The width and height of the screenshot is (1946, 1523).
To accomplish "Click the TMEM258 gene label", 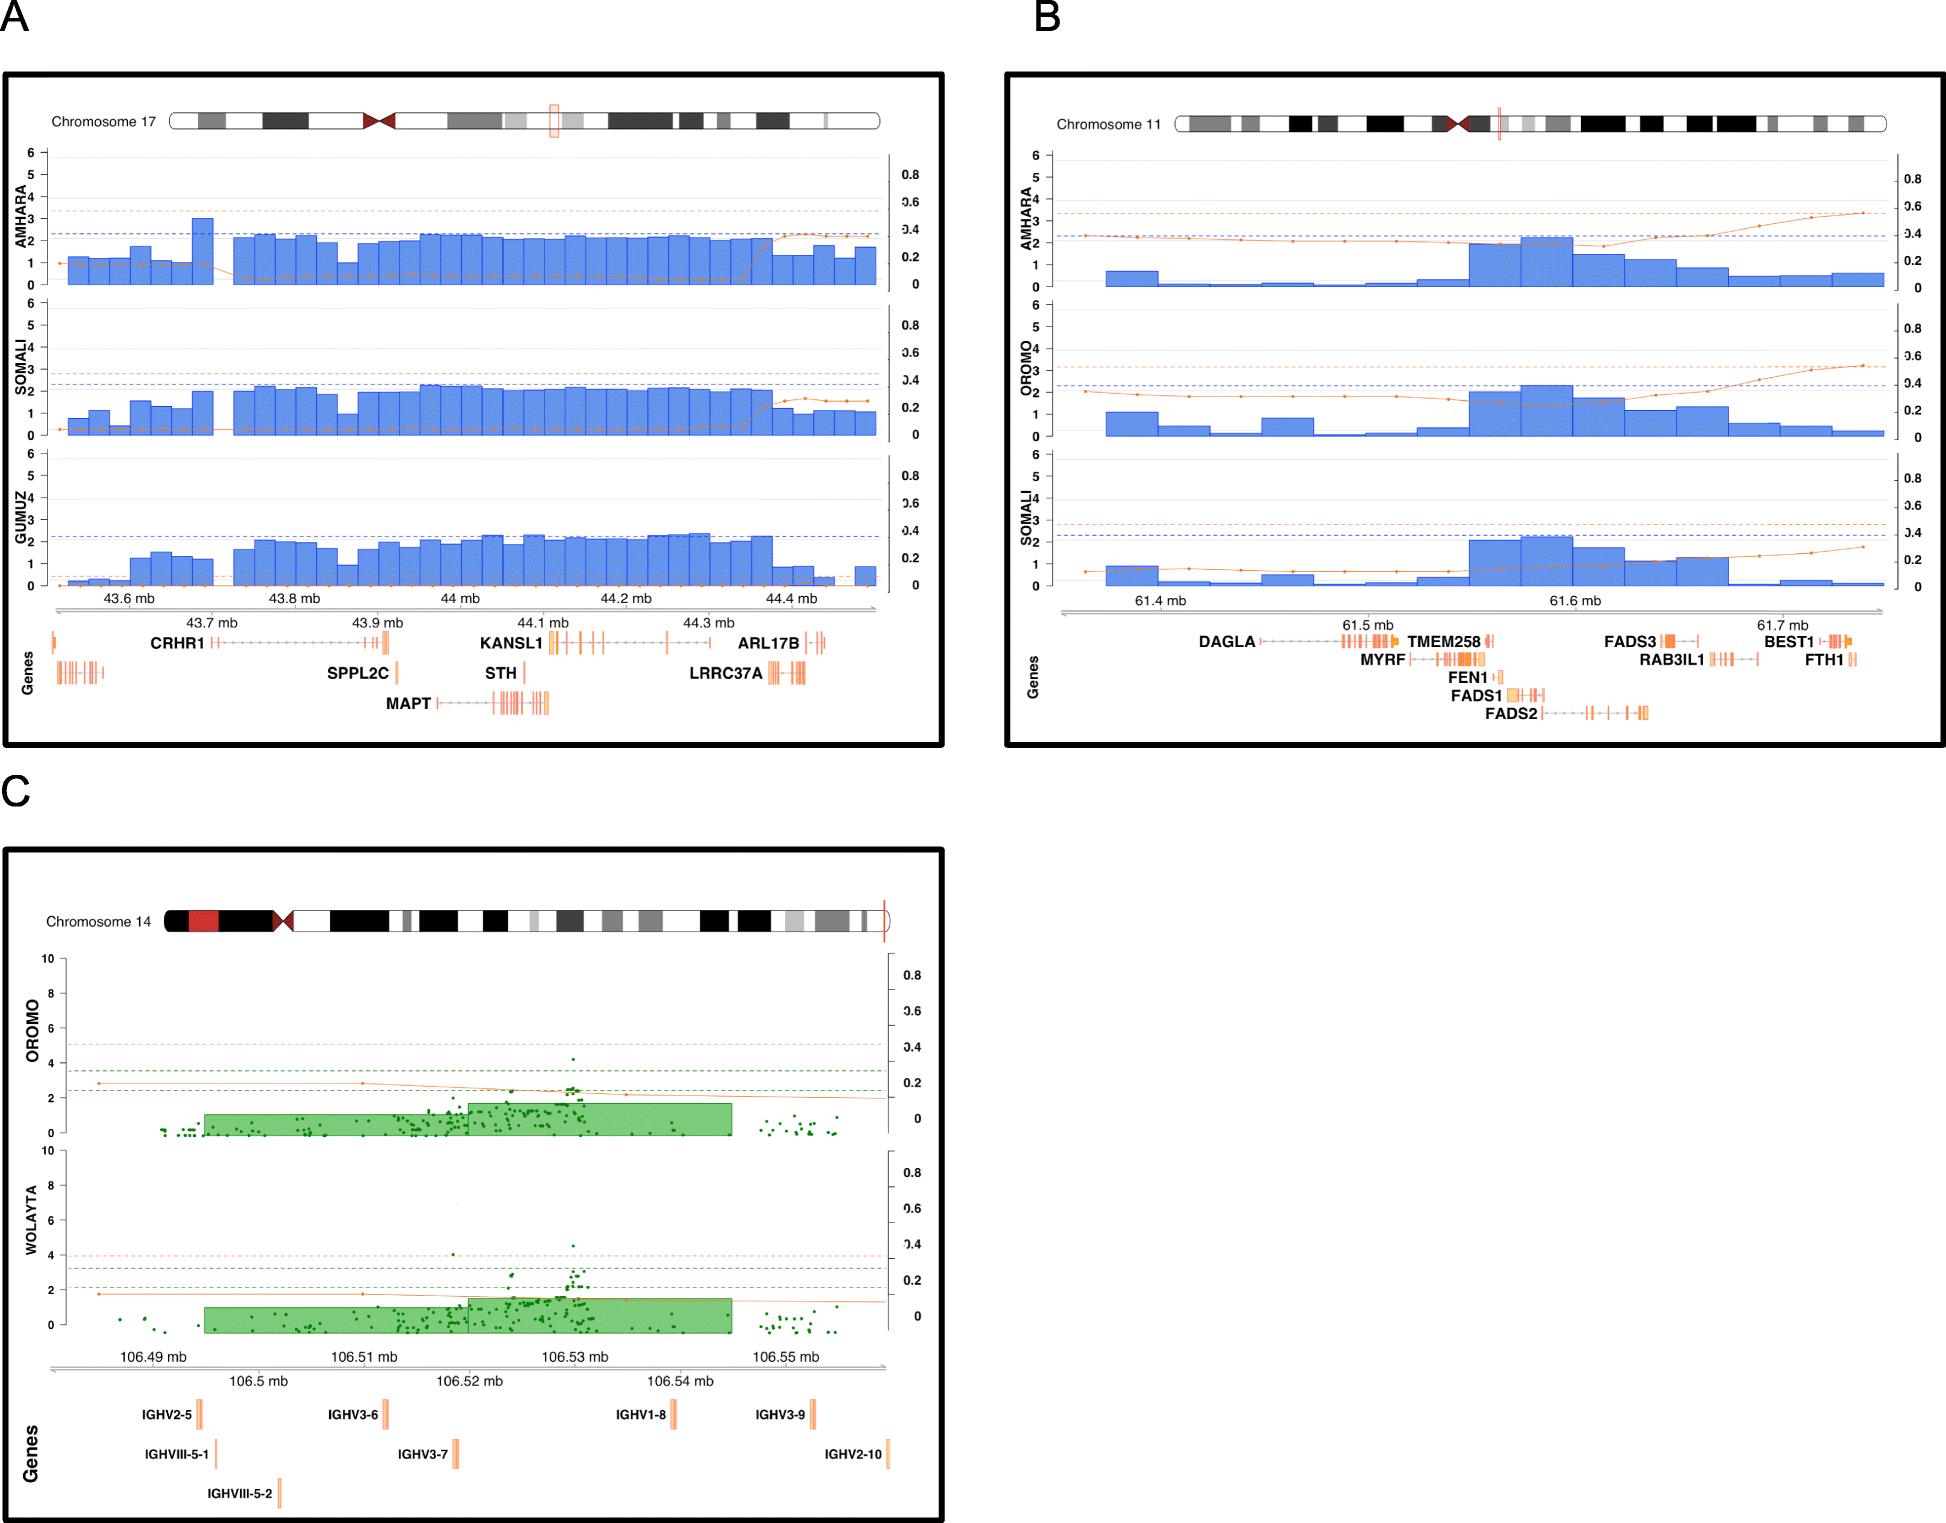I will point(1443,641).
